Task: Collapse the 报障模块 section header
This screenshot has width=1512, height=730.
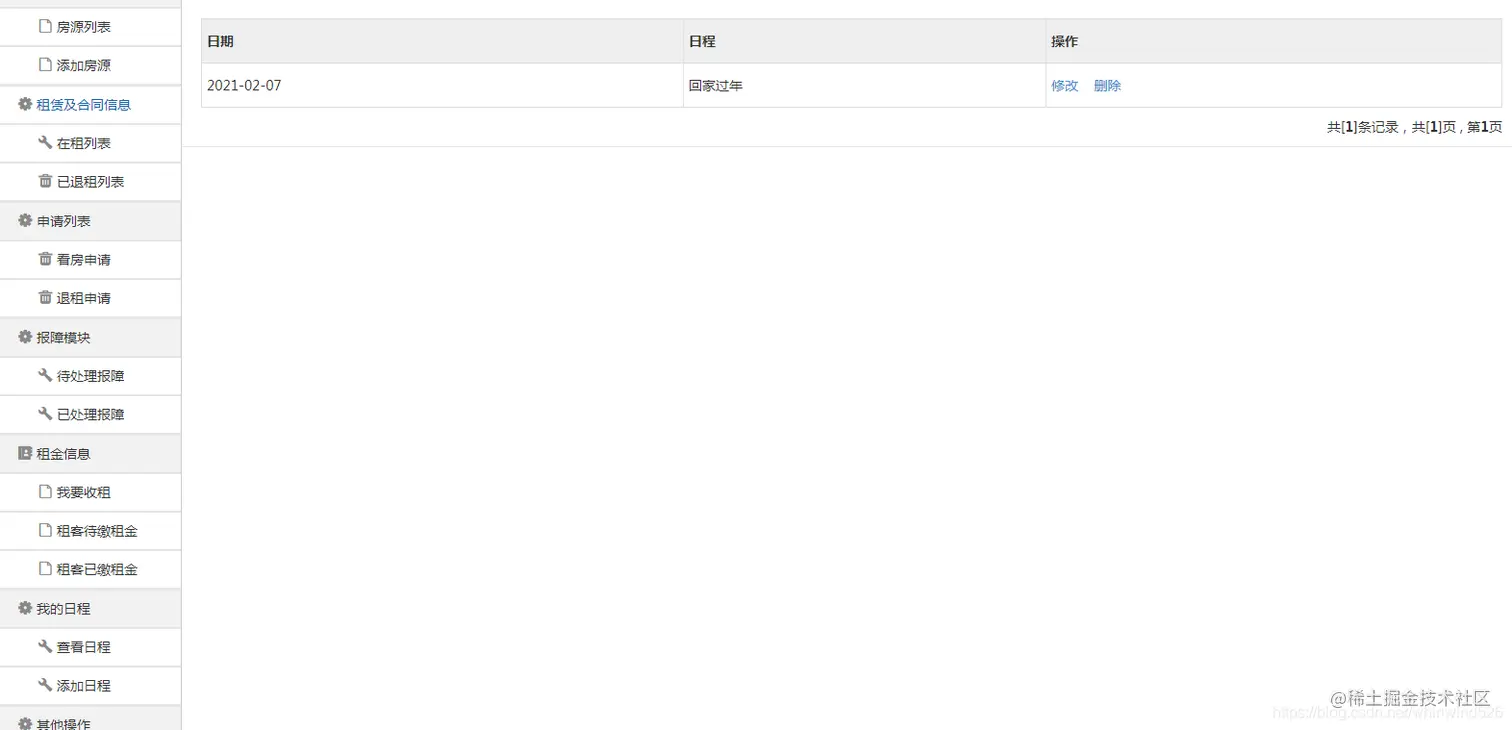Action: tap(90, 337)
